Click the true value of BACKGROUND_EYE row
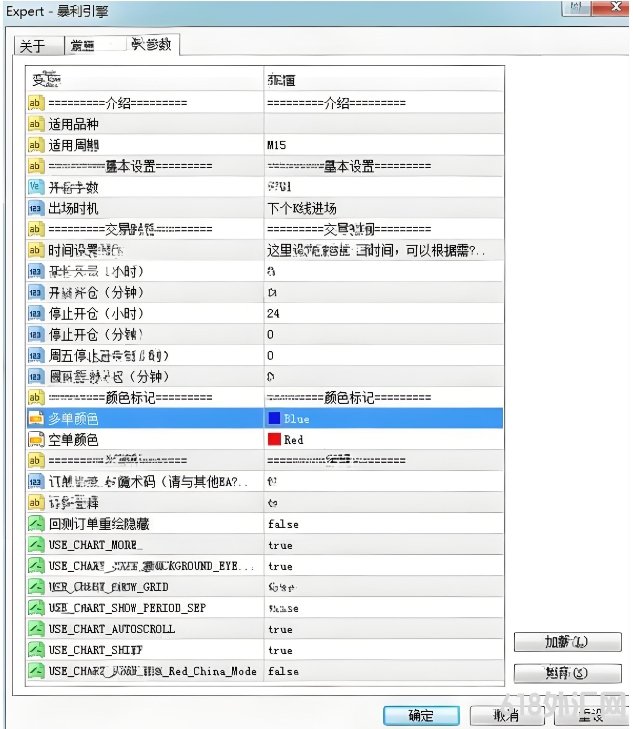Image resolution: width=633 pixels, height=729 pixels. [x=280, y=566]
